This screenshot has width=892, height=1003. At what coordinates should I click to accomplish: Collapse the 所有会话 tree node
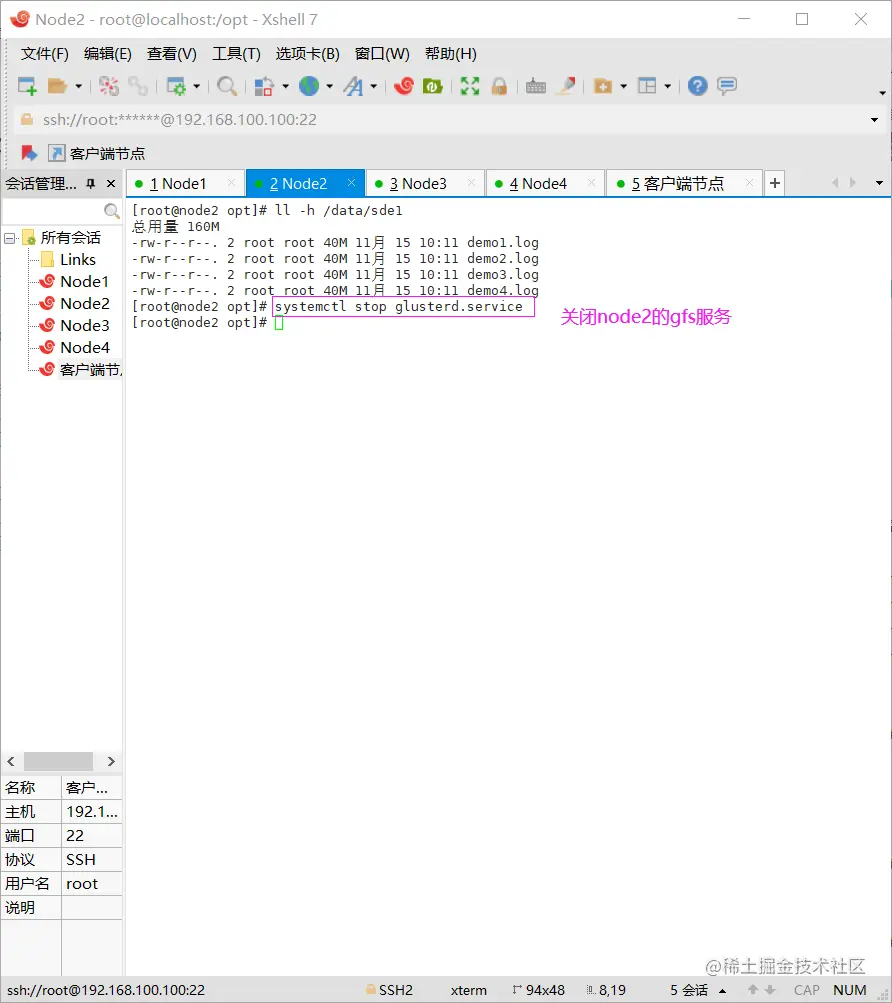(x=10, y=238)
